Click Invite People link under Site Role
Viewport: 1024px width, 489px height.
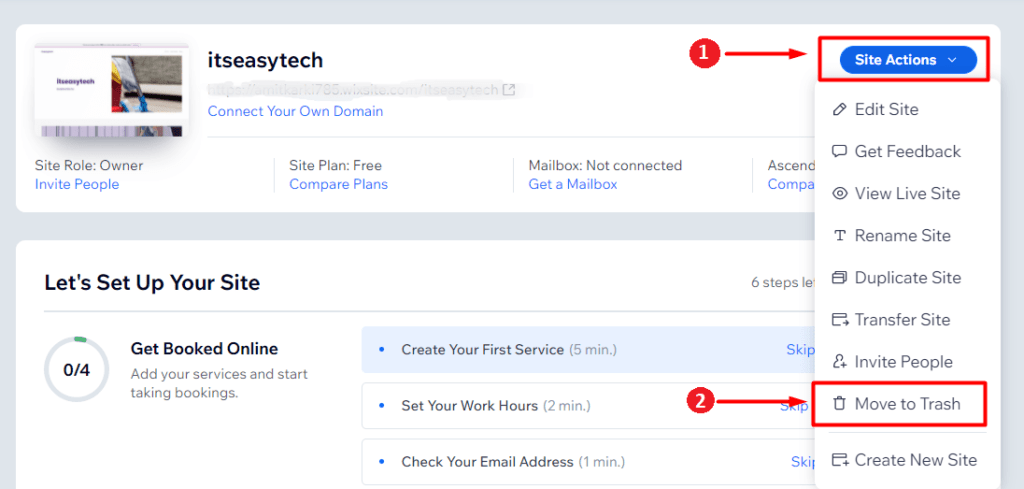click(x=77, y=184)
